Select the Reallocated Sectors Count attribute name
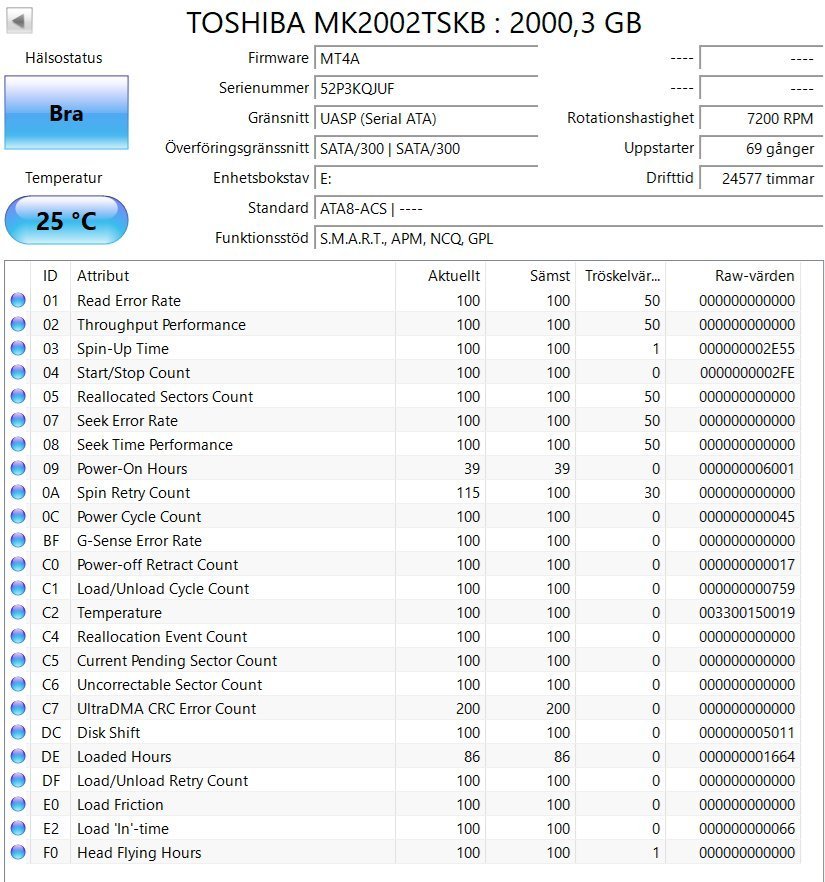This screenshot has height=882, width=825. (x=165, y=397)
